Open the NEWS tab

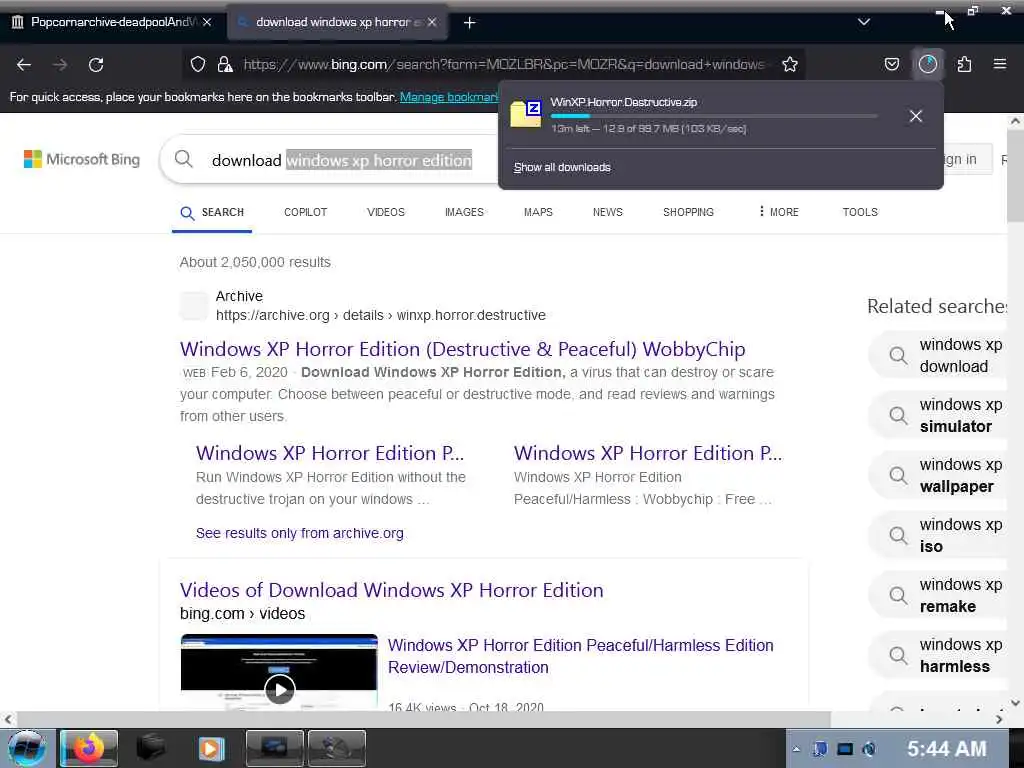coord(608,212)
